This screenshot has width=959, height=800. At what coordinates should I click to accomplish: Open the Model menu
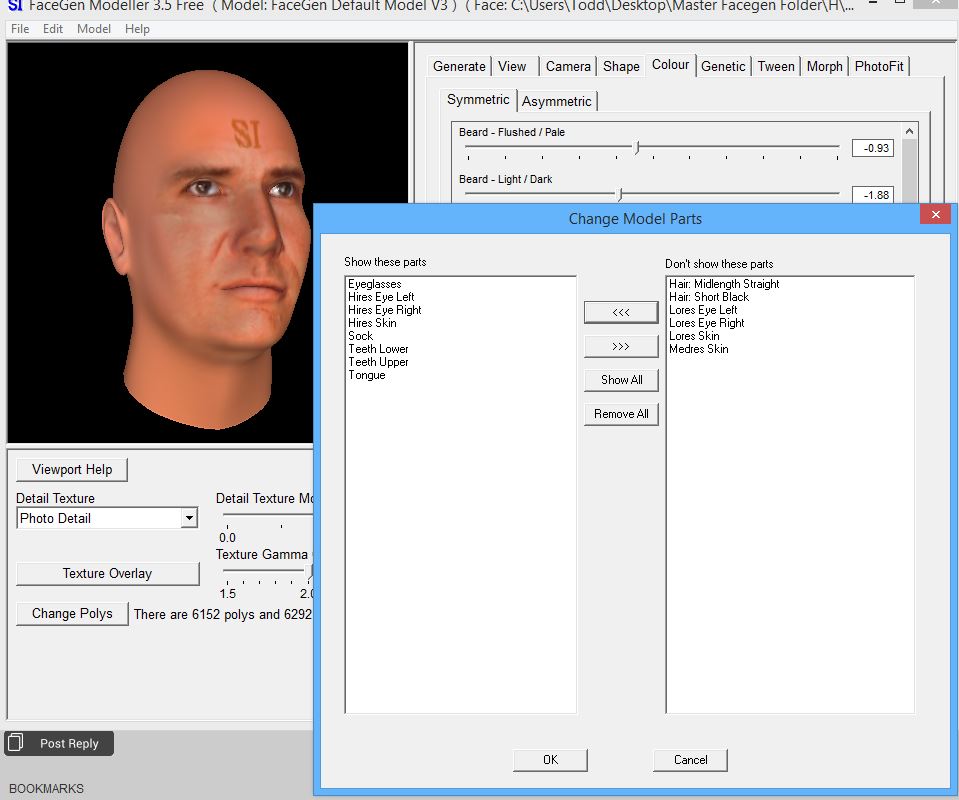click(94, 29)
